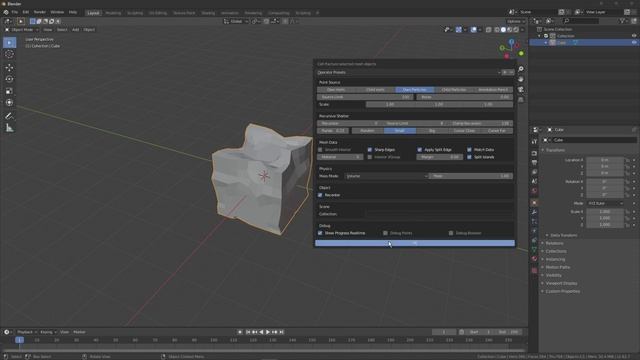640x360 pixels.
Task: Select Child Particles point source
Action: [454, 90]
